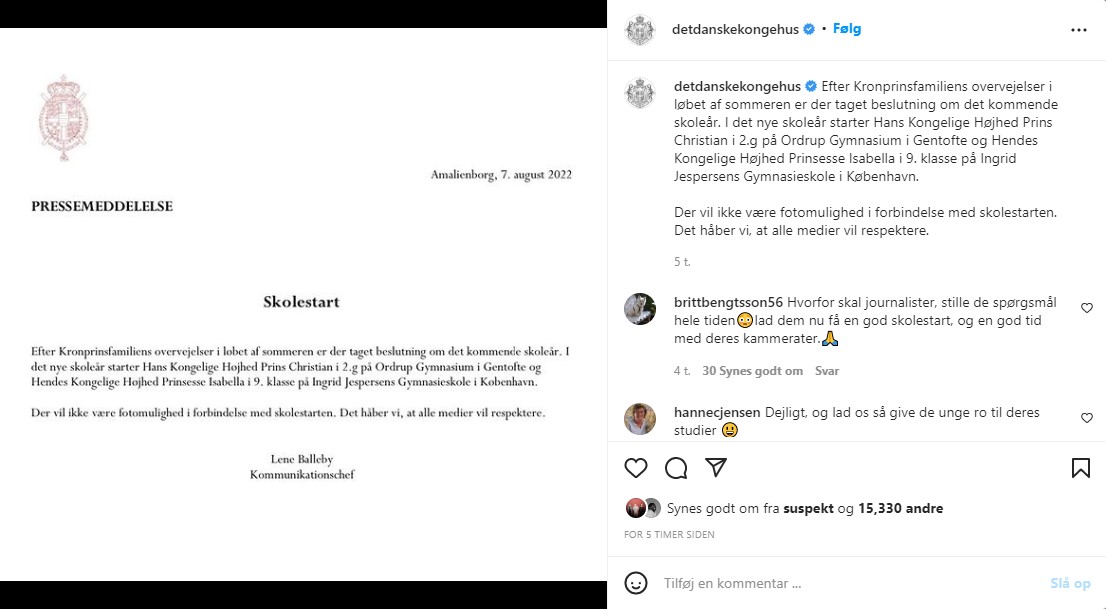Follow the account via Følg
The width and height of the screenshot is (1106, 609).
click(846, 28)
